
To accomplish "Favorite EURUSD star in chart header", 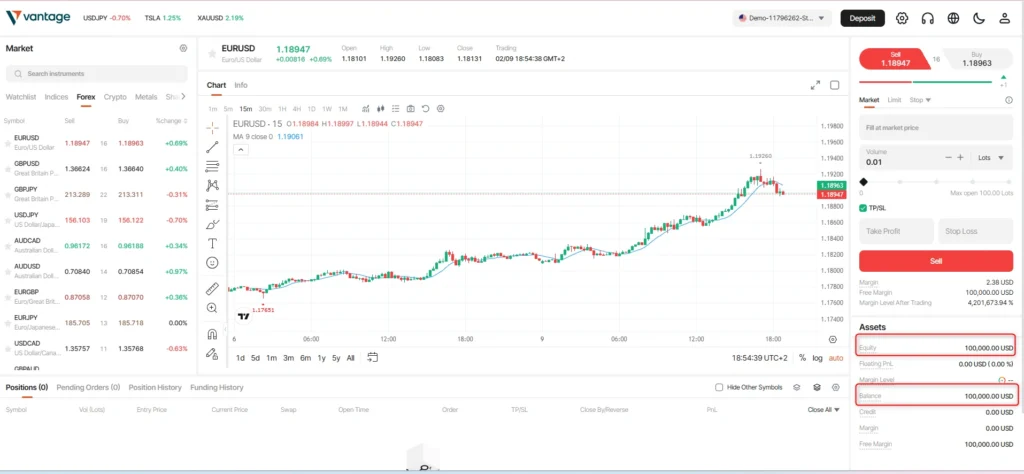I will (x=212, y=54).
